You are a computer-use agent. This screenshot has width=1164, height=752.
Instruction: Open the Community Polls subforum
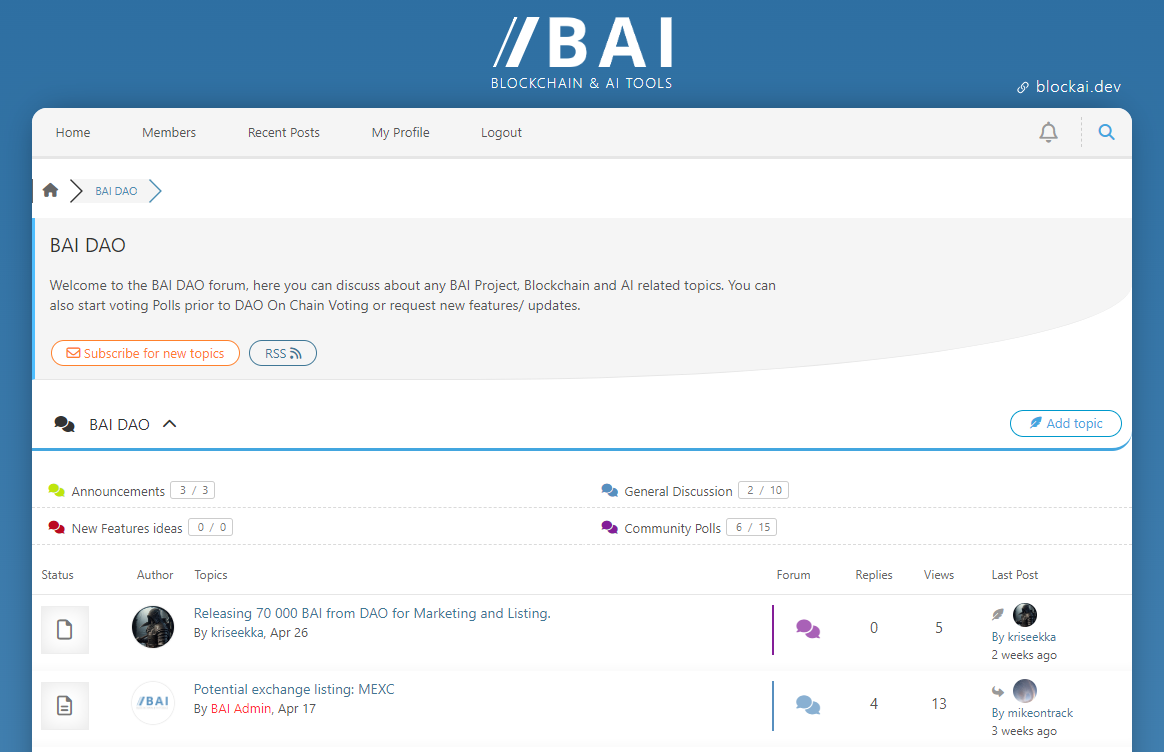click(672, 528)
